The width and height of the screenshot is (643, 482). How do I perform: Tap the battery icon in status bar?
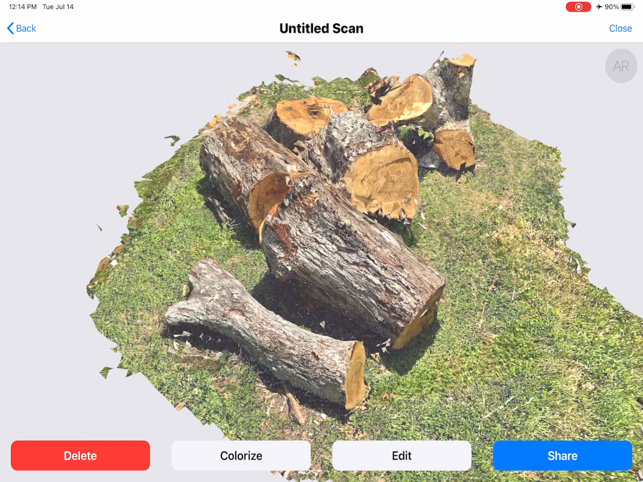coord(627,7)
